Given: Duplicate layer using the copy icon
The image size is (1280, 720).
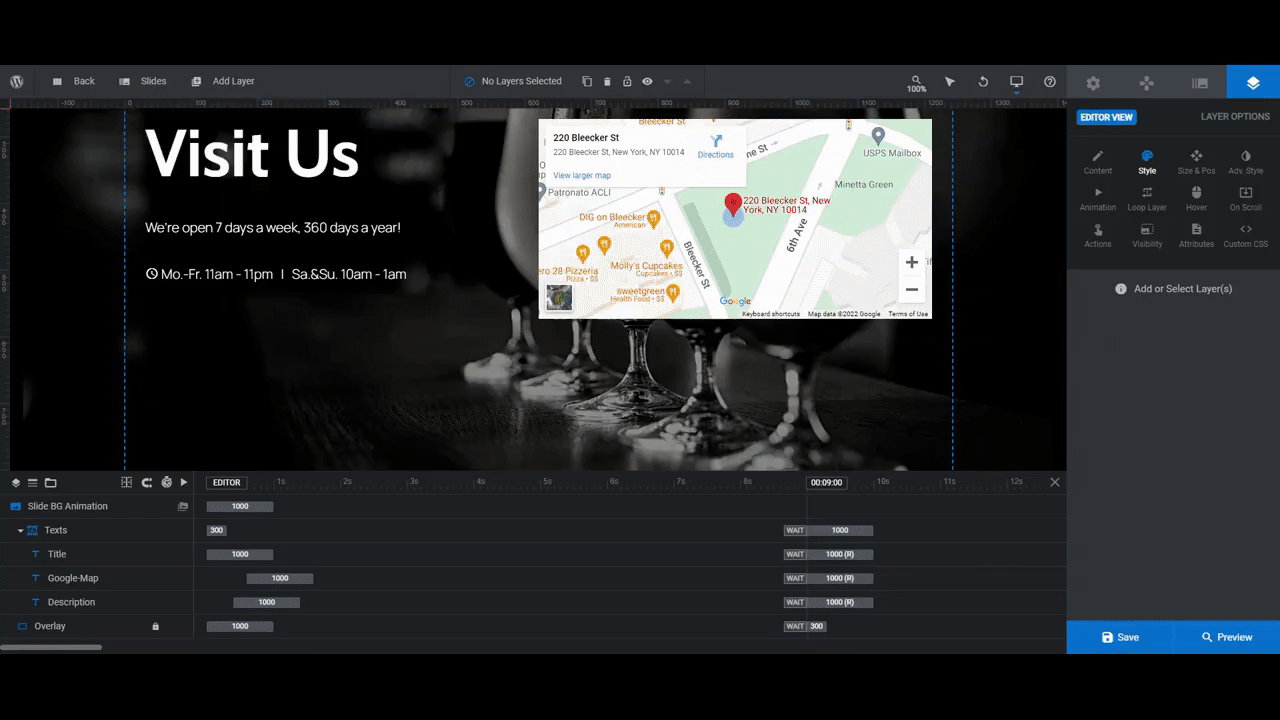Looking at the screenshot, I should tap(587, 81).
